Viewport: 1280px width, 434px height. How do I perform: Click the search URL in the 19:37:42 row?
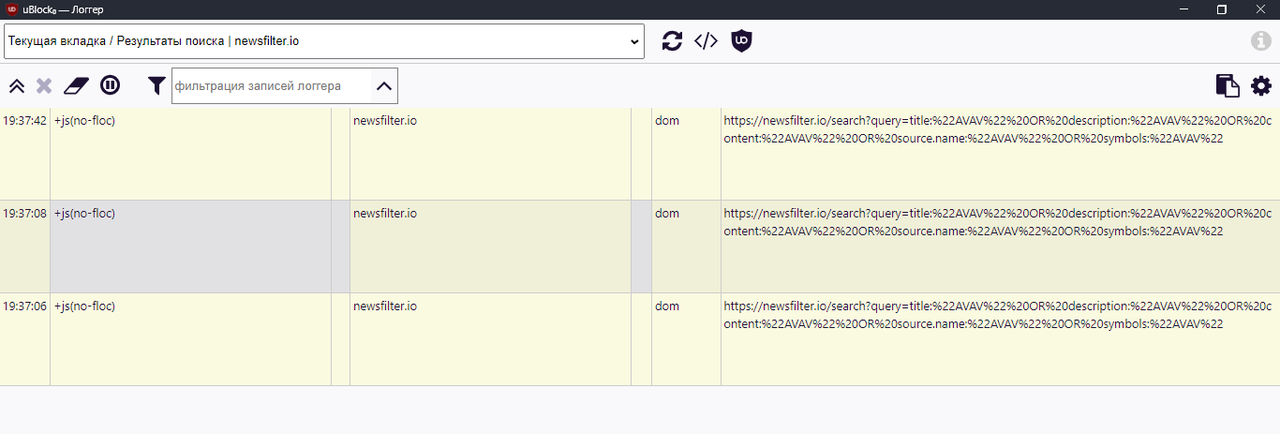[x=998, y=129]
